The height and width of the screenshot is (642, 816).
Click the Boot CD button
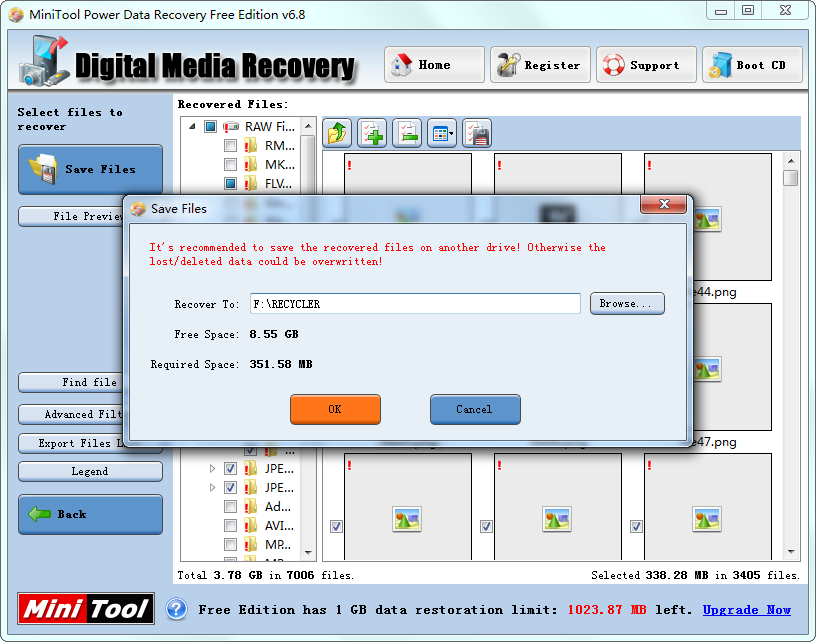click(x=752, y=65)
